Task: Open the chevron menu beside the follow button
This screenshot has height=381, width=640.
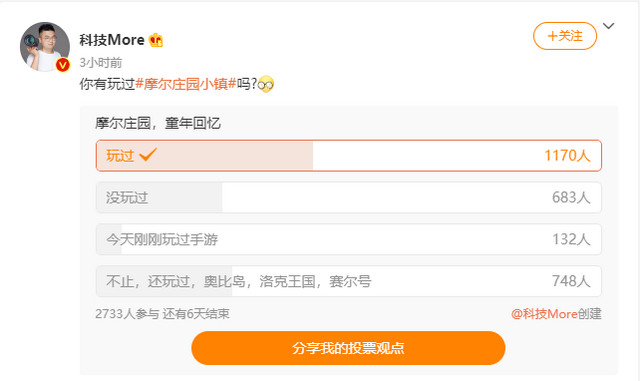Action: point(609,26)
